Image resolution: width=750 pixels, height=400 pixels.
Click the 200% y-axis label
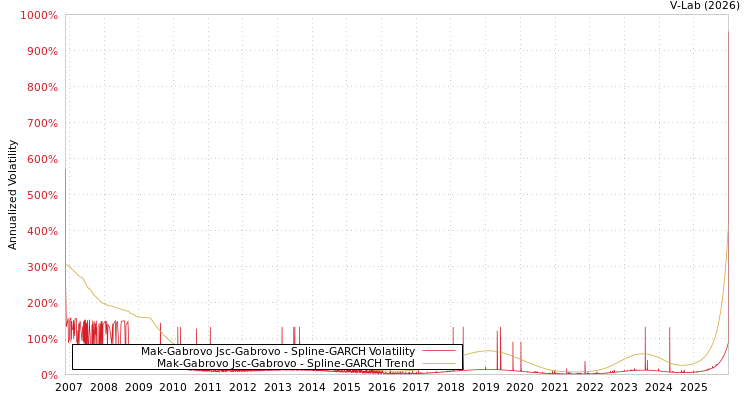[x=42, y=303]
